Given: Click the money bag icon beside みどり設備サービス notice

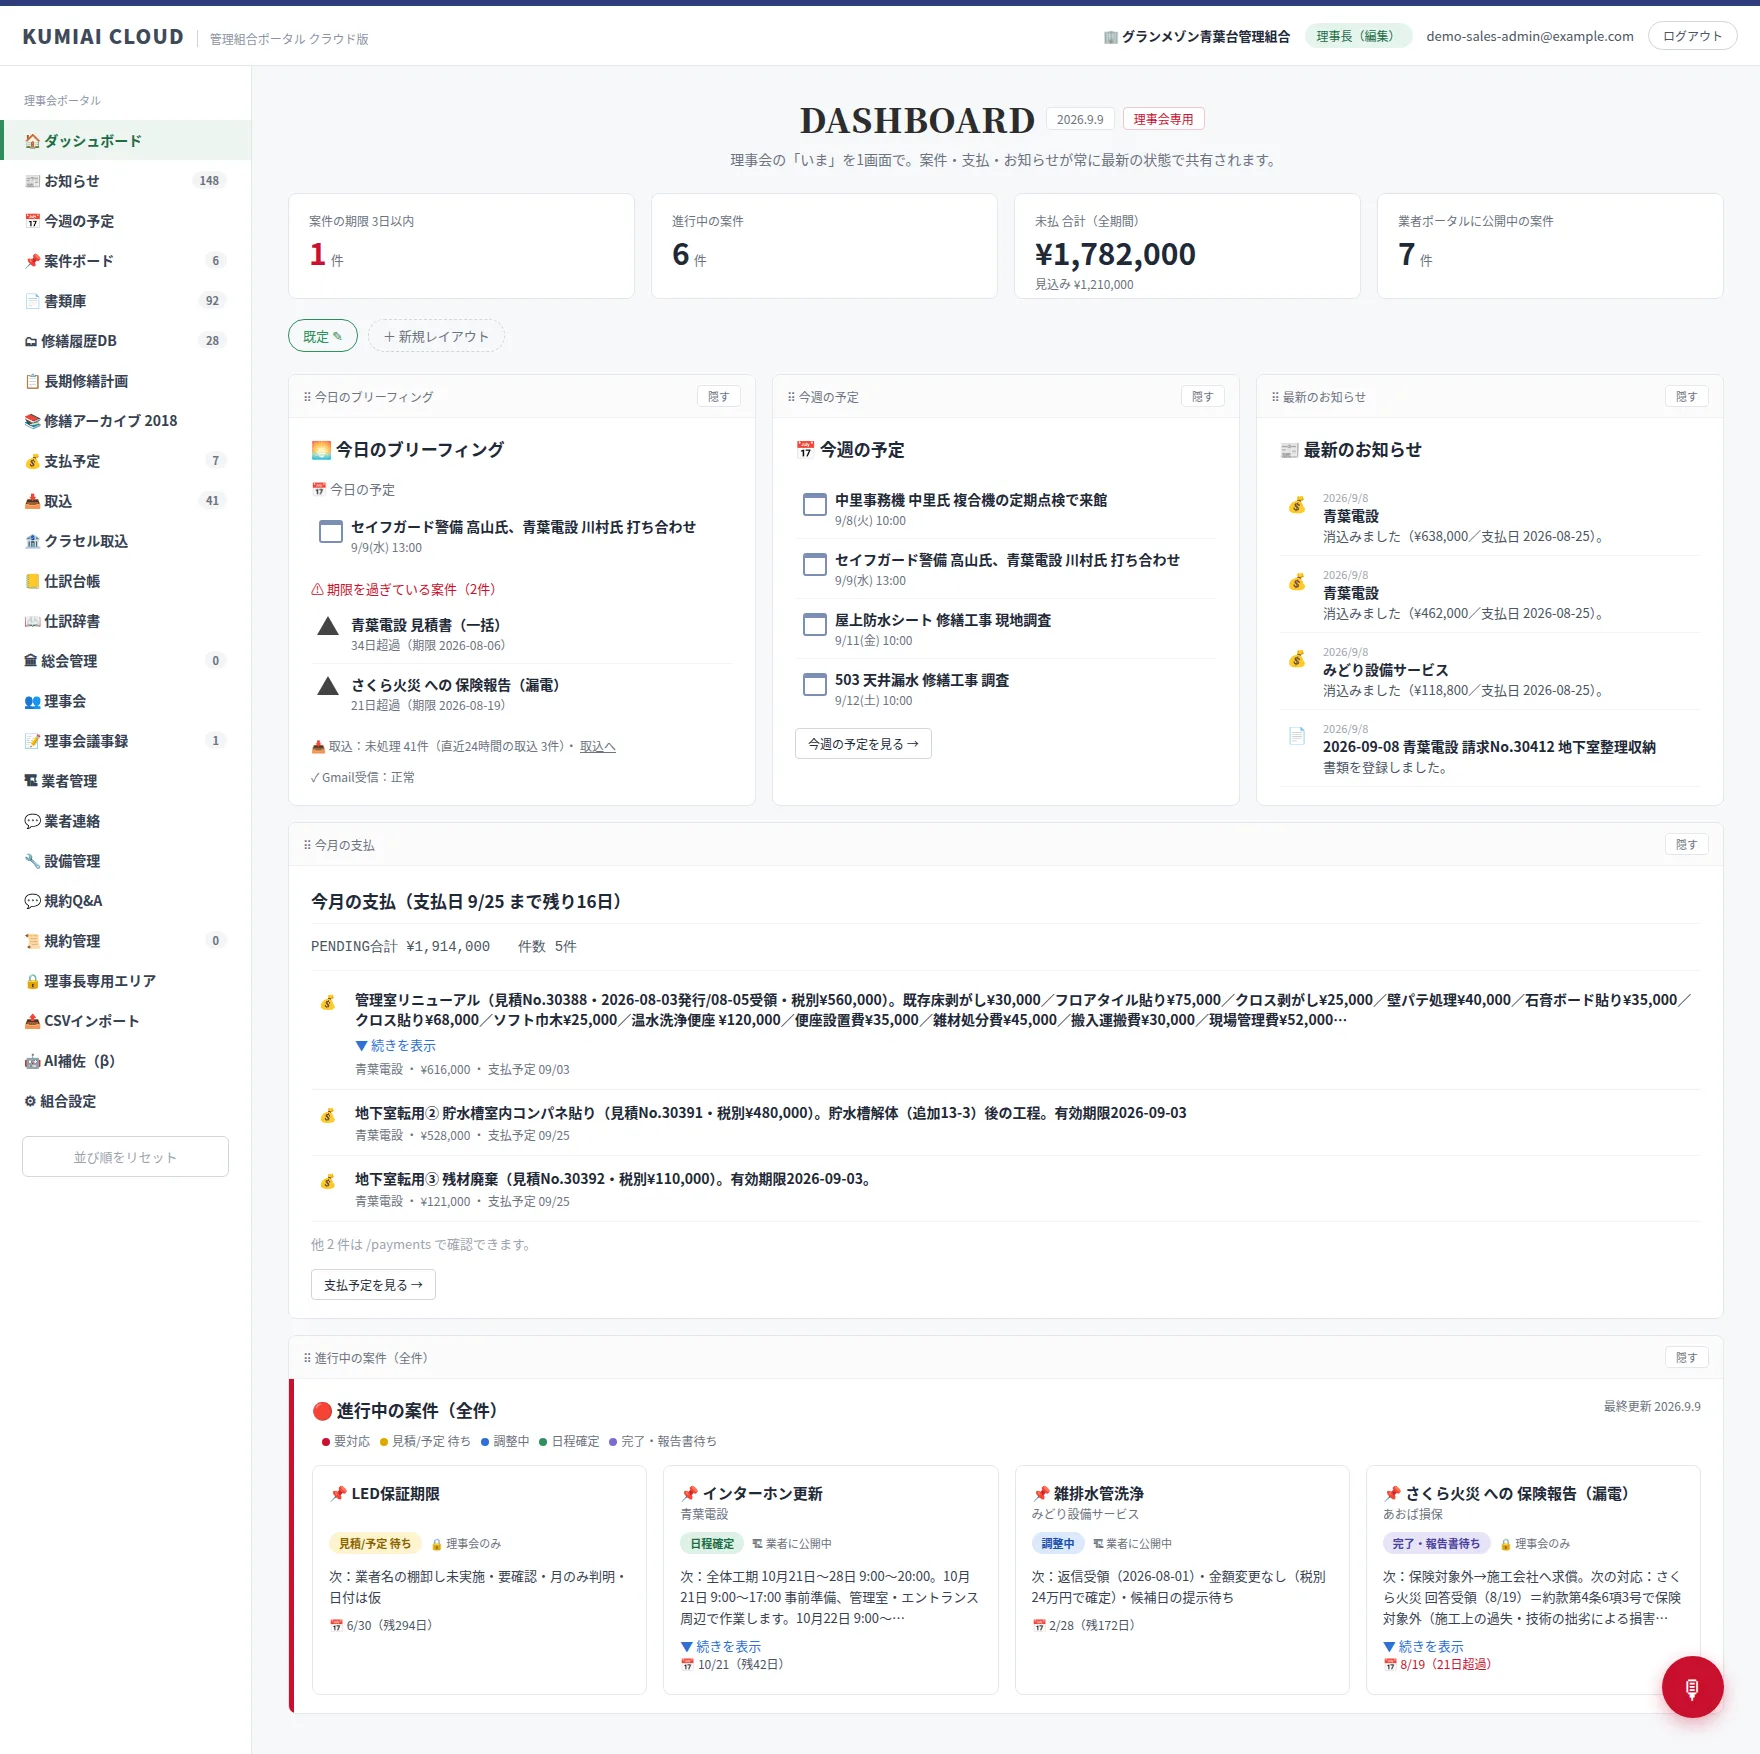Looking at the screenshot, I should 1297,659.
